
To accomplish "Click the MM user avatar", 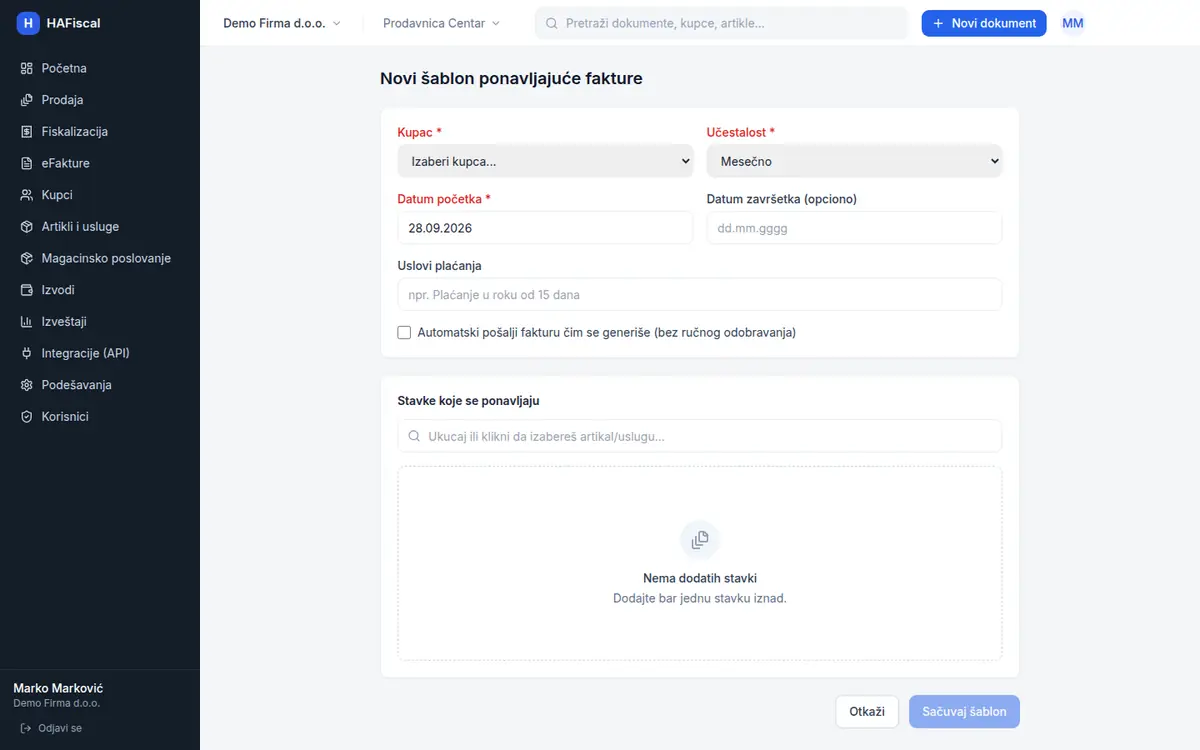I will coord(1073,23).
